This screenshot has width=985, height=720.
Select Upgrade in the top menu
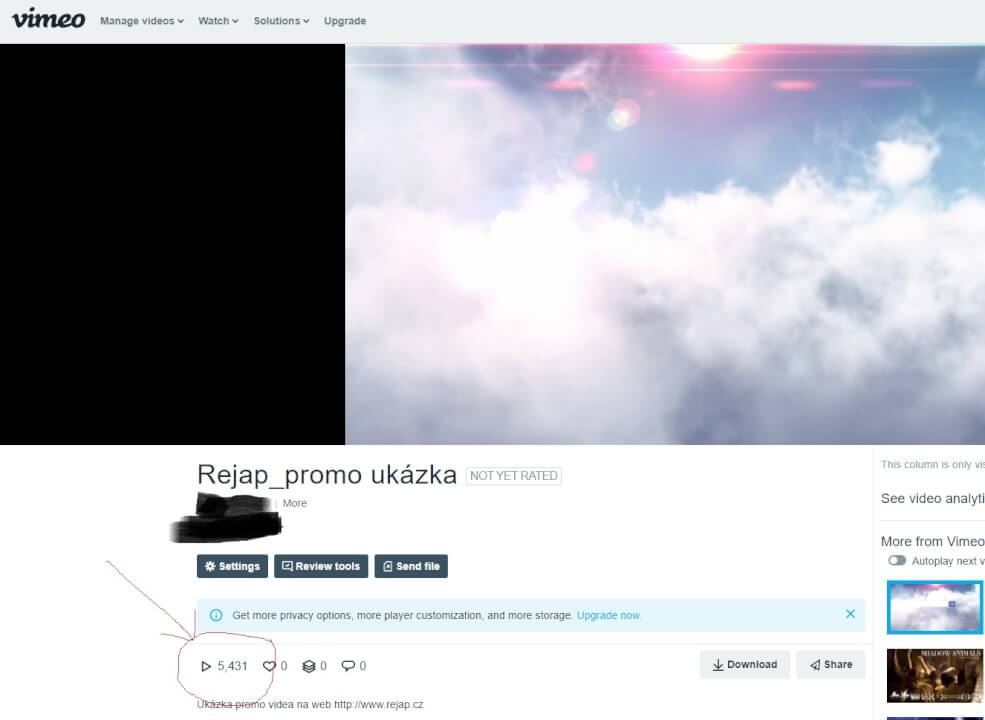[345, 20]
